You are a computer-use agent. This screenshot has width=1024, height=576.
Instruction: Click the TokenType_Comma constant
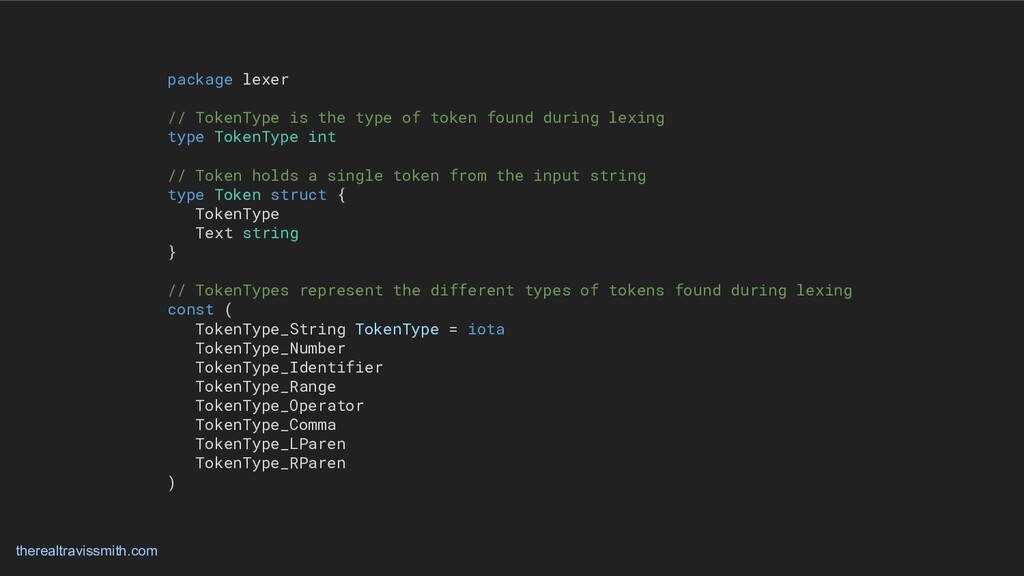pyautogui.click(x=266, y=424)
